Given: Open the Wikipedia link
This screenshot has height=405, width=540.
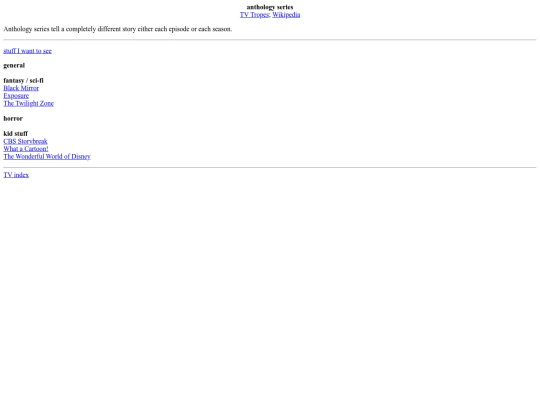Looking at the screenshot, I should pyautogui.click(x=286, y=15).
